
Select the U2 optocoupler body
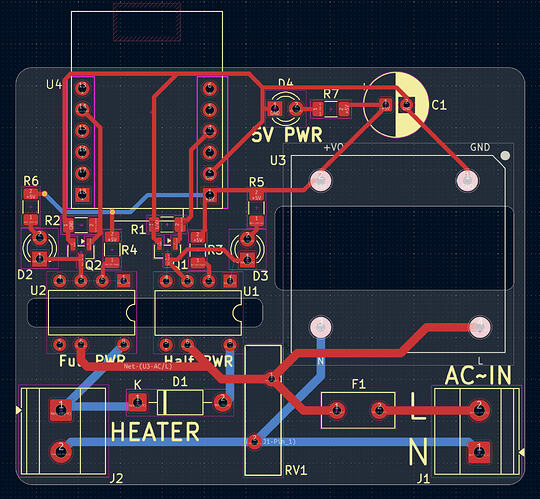(x=91, y=312)
